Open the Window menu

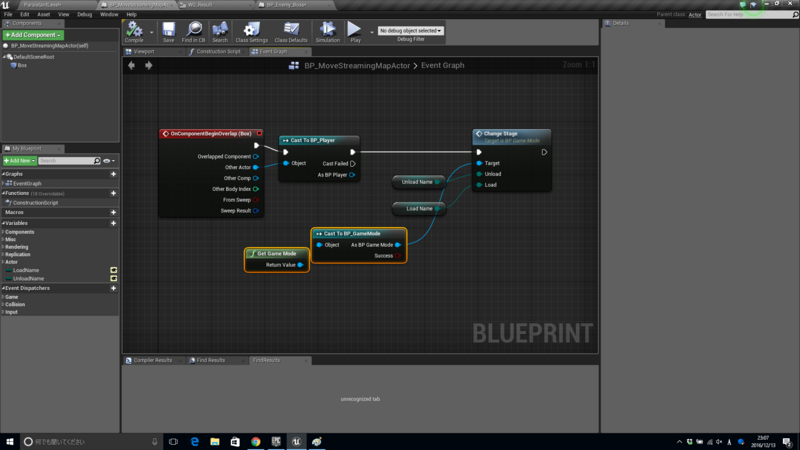[109, 14]
